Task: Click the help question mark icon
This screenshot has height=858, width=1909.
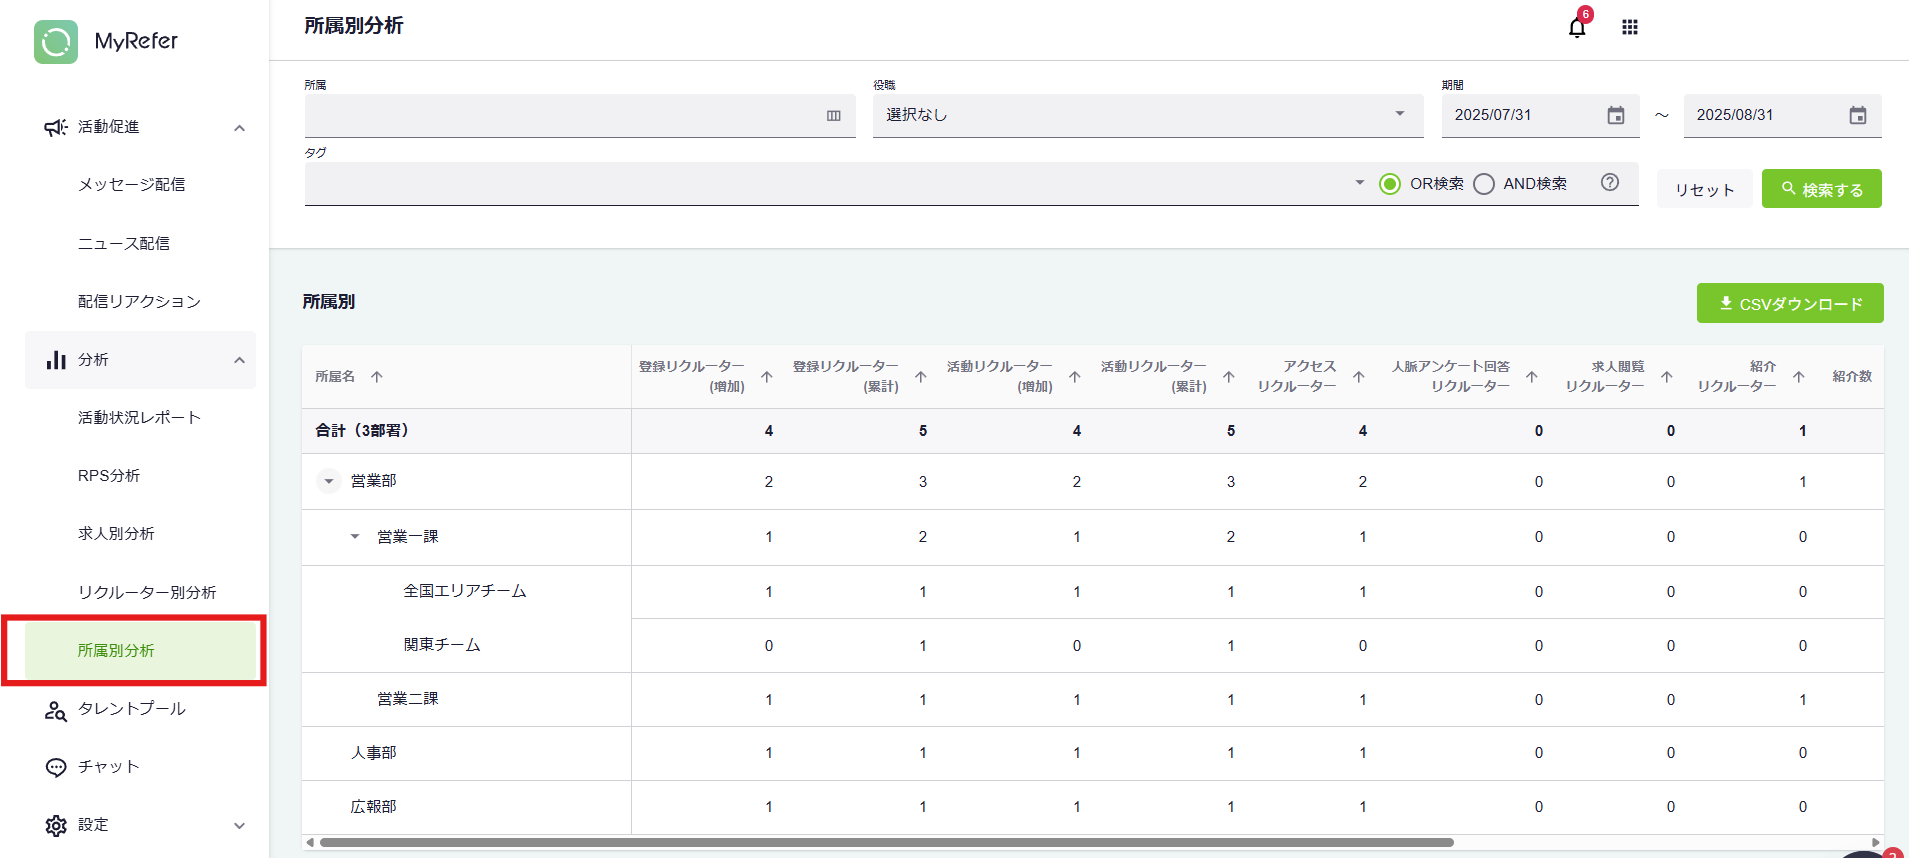Action: [x=1609, y=182]
